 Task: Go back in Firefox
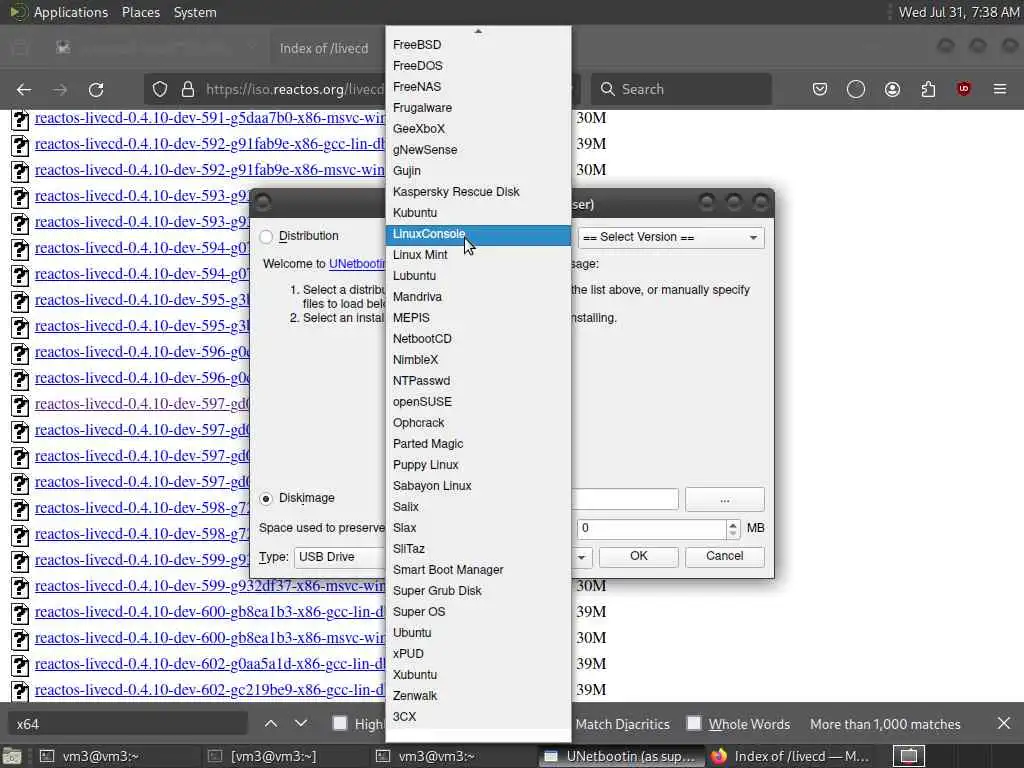click(x=24, y=89)
